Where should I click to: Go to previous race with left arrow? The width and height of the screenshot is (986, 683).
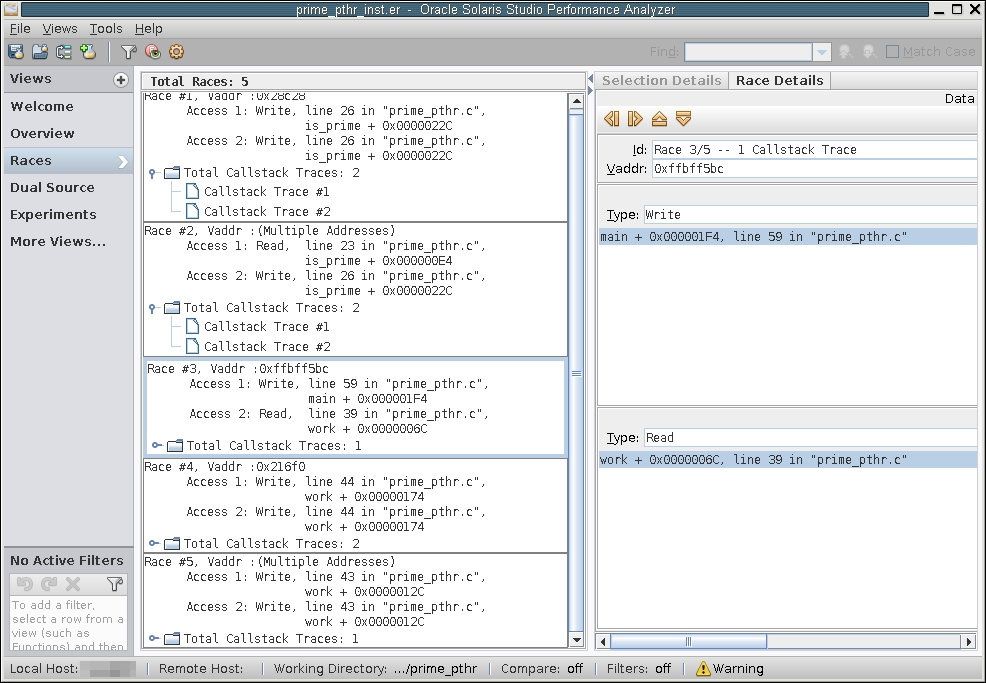pos(612,119)
